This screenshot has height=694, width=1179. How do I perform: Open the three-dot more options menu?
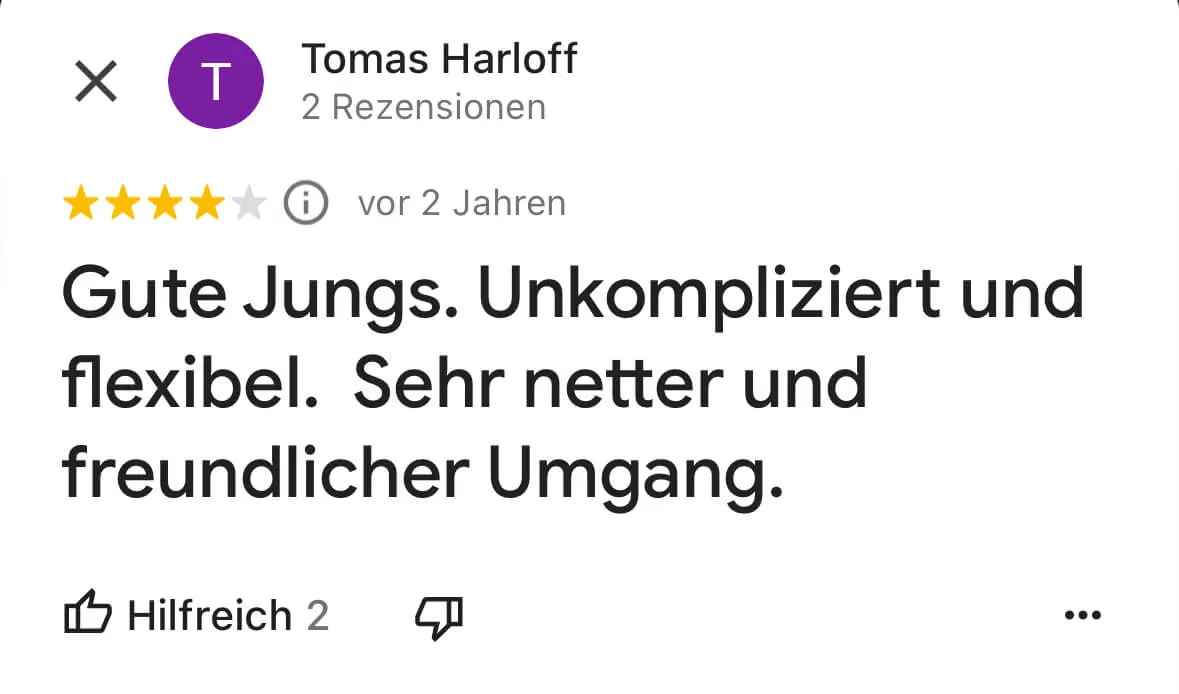[x=1083, y=615]
